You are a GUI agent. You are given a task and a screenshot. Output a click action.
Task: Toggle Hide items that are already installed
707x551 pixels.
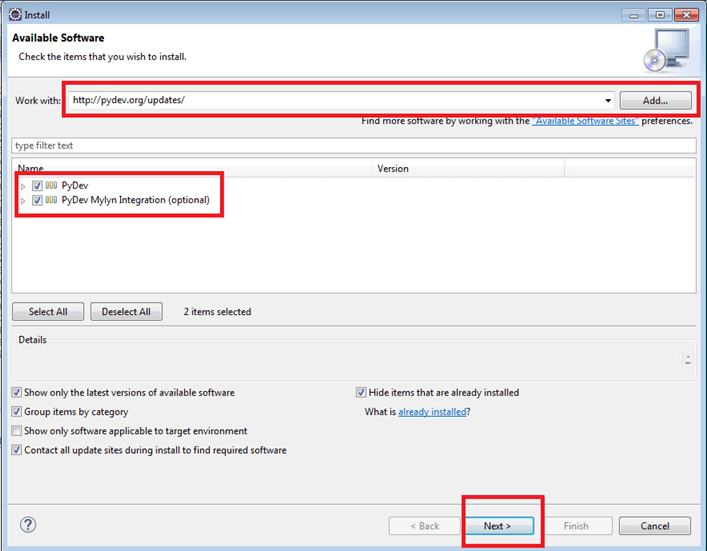[x=361, y=392]
